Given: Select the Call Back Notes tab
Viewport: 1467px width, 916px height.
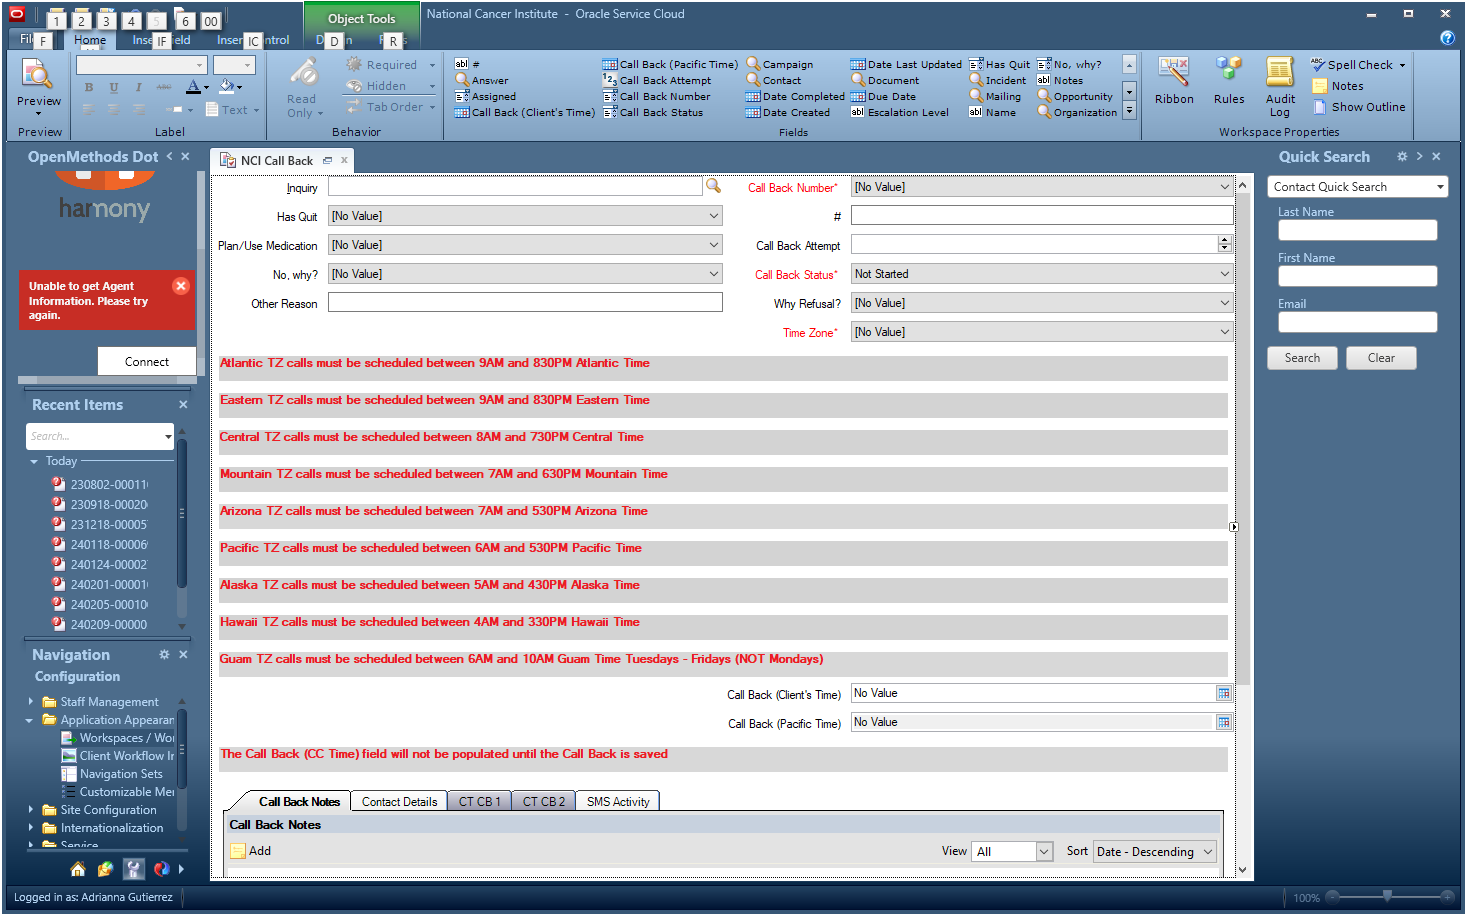Looking at the screenshot, I should (x=299, y=802).
